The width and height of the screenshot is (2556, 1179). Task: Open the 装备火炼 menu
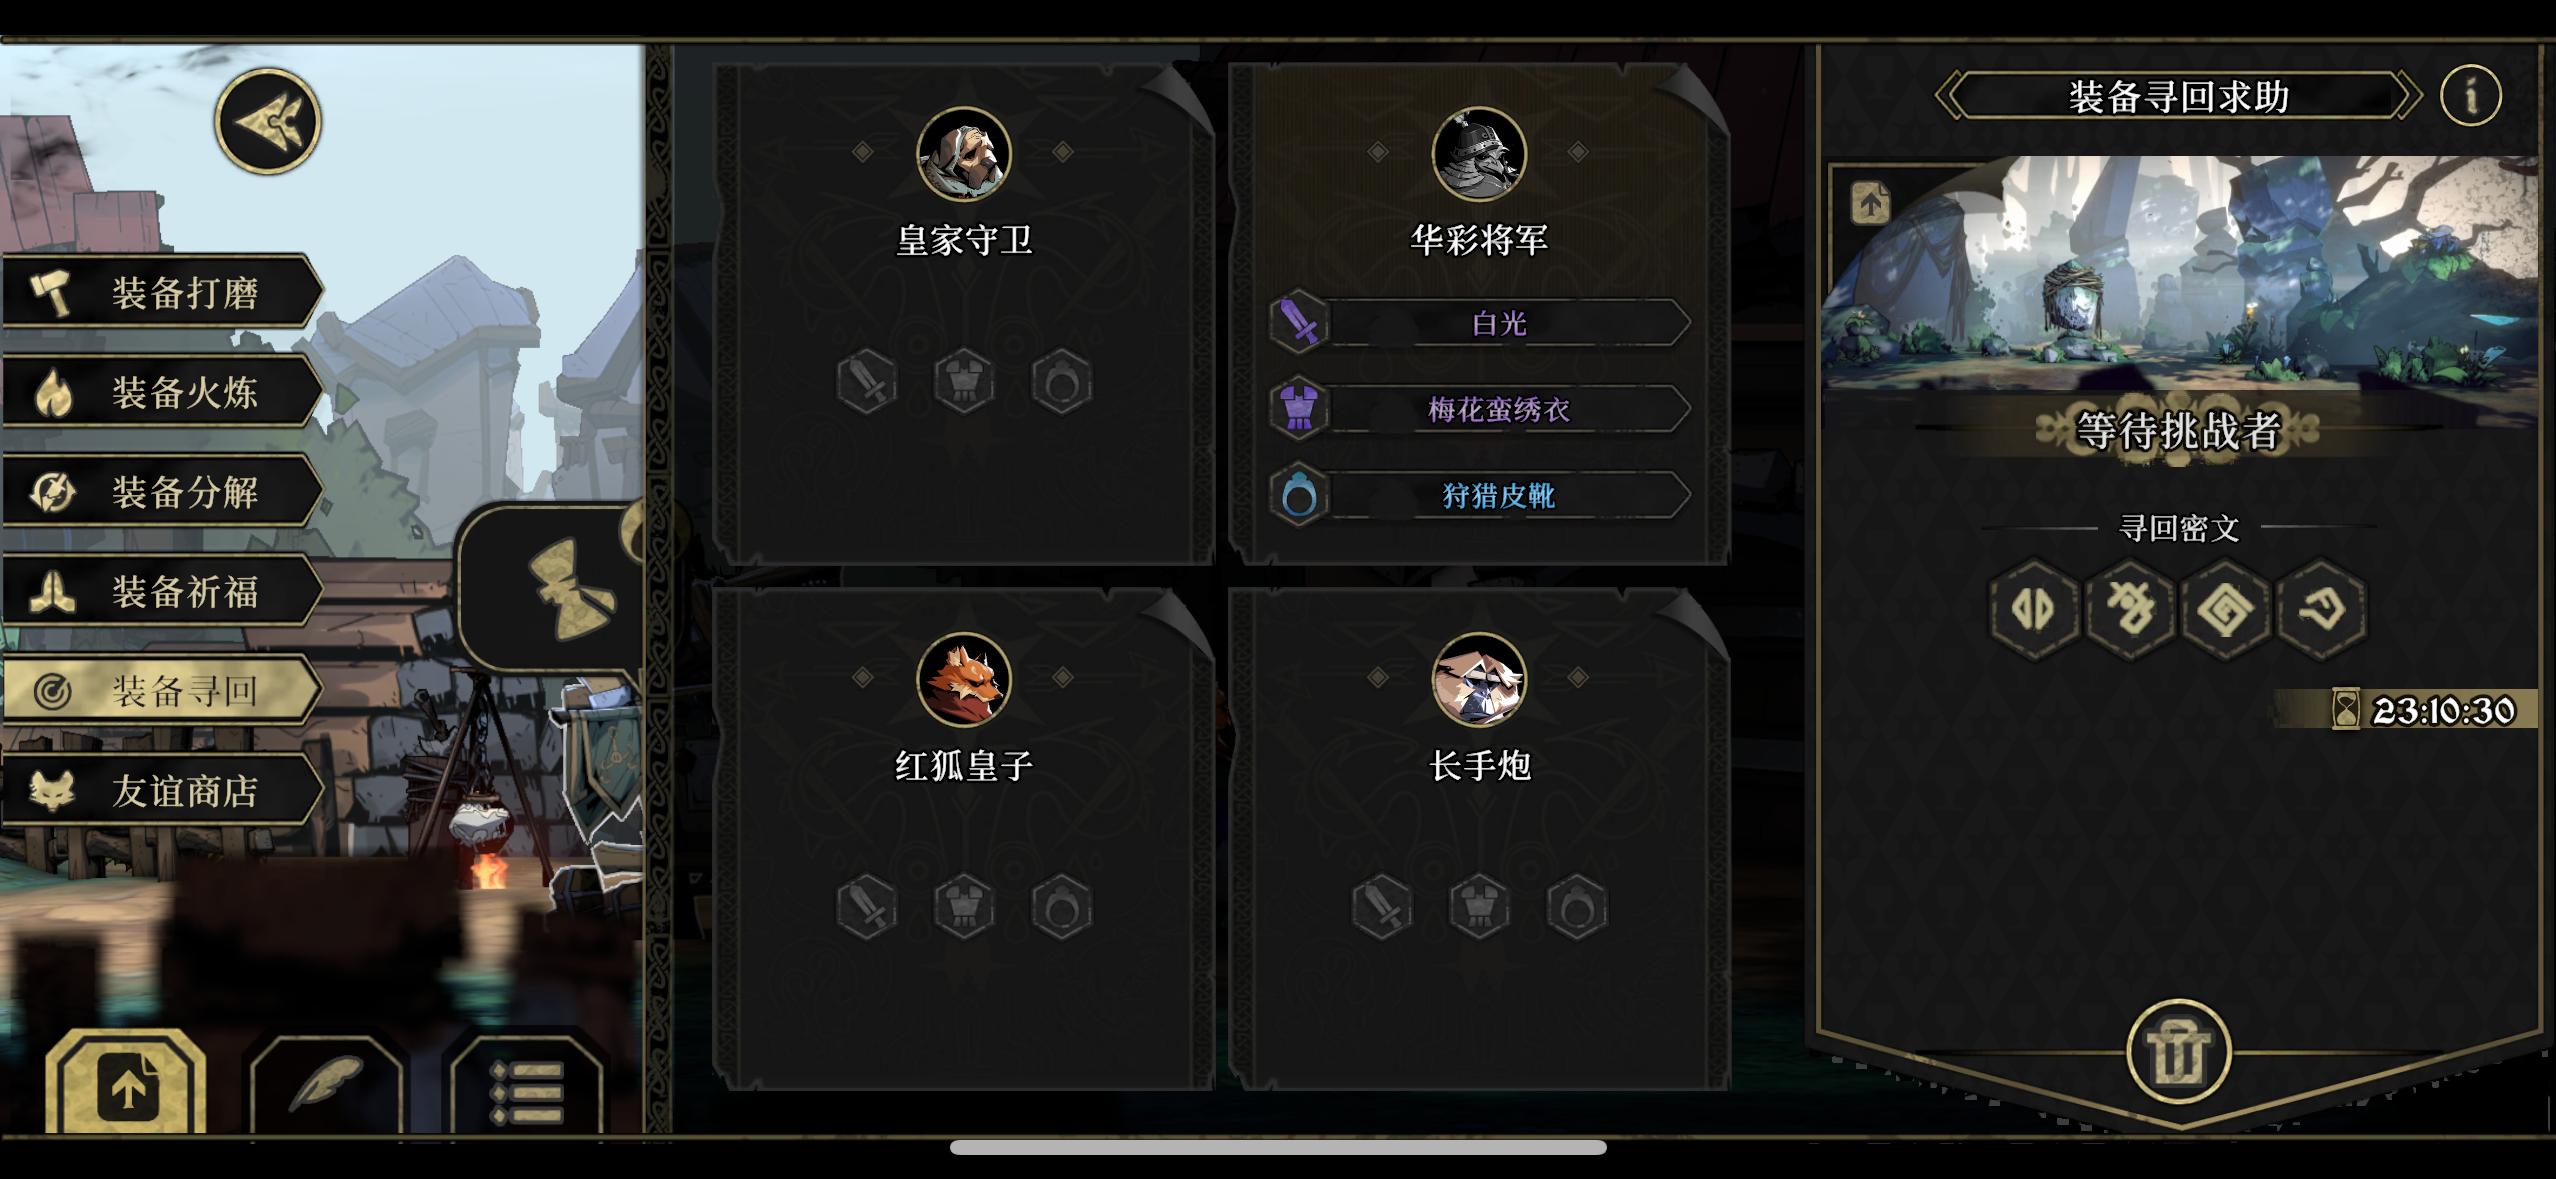coord(163,391)
